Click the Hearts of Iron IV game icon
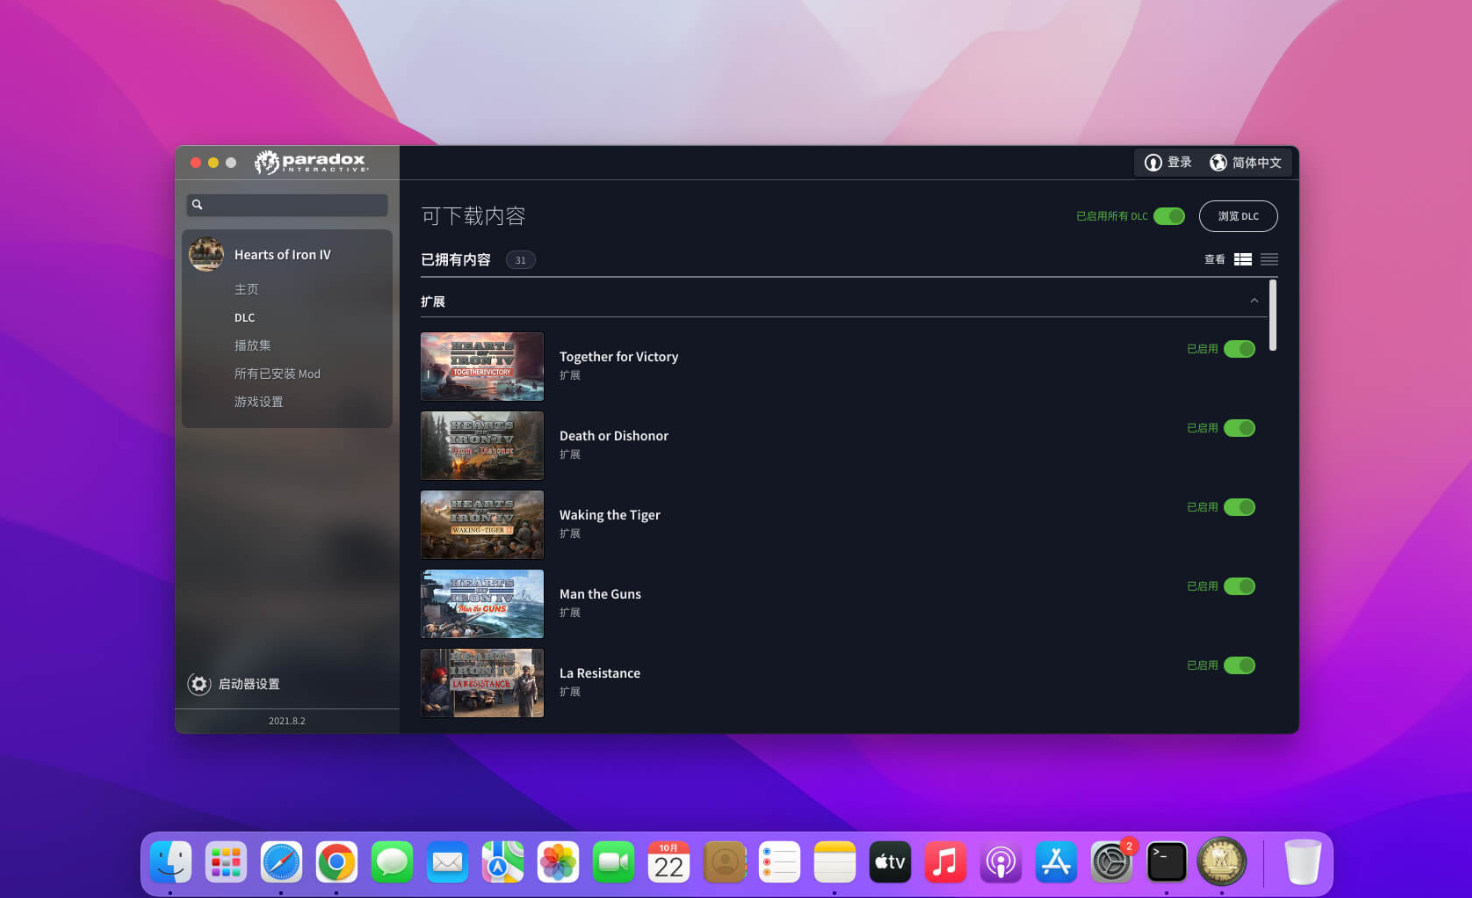Viewport: 1472px width, 898px height. [x=207, y=255]
